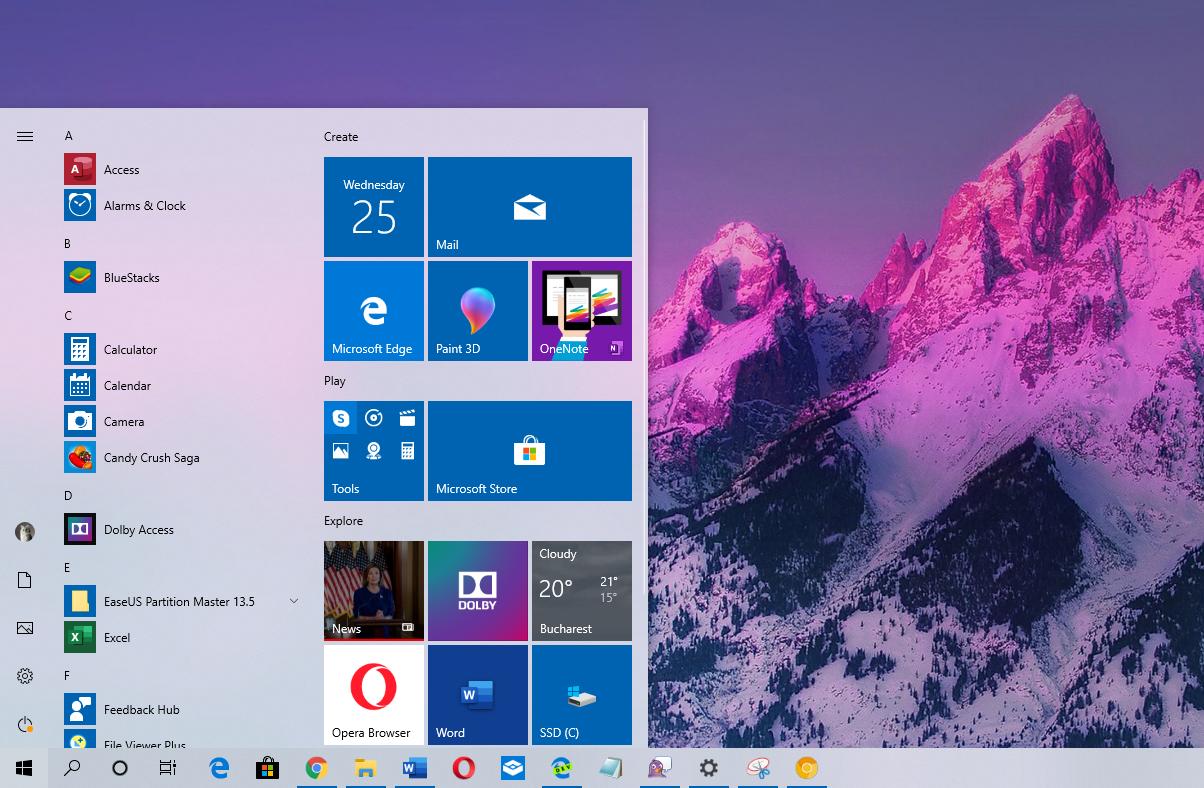Open the gear Settings icon on taskbar

point(708,768)
